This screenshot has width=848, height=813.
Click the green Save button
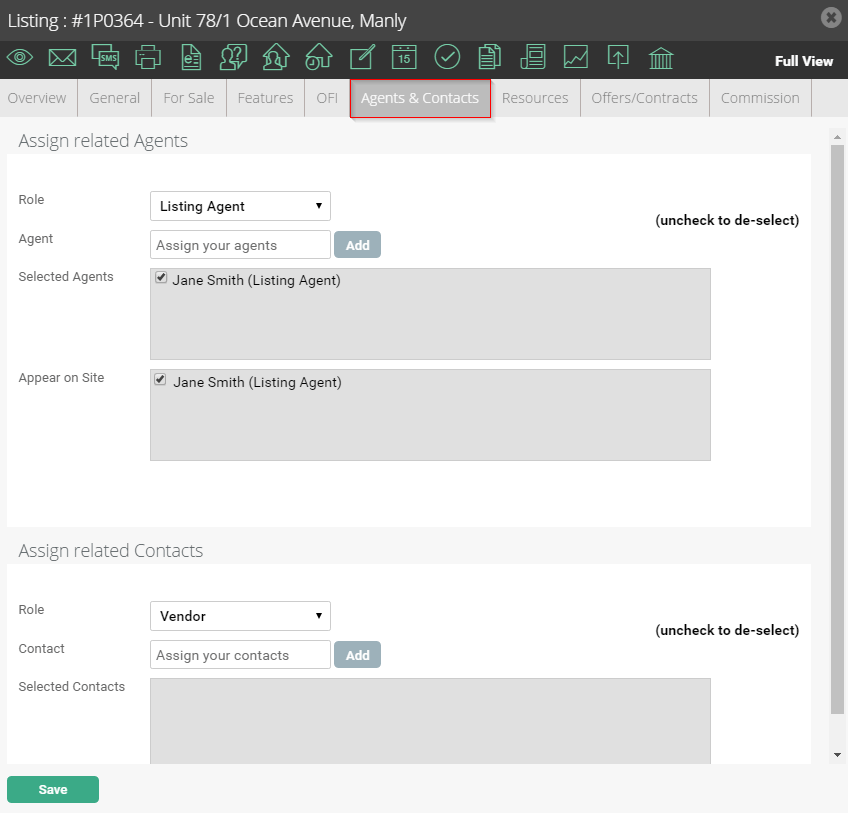click(53, 790)
